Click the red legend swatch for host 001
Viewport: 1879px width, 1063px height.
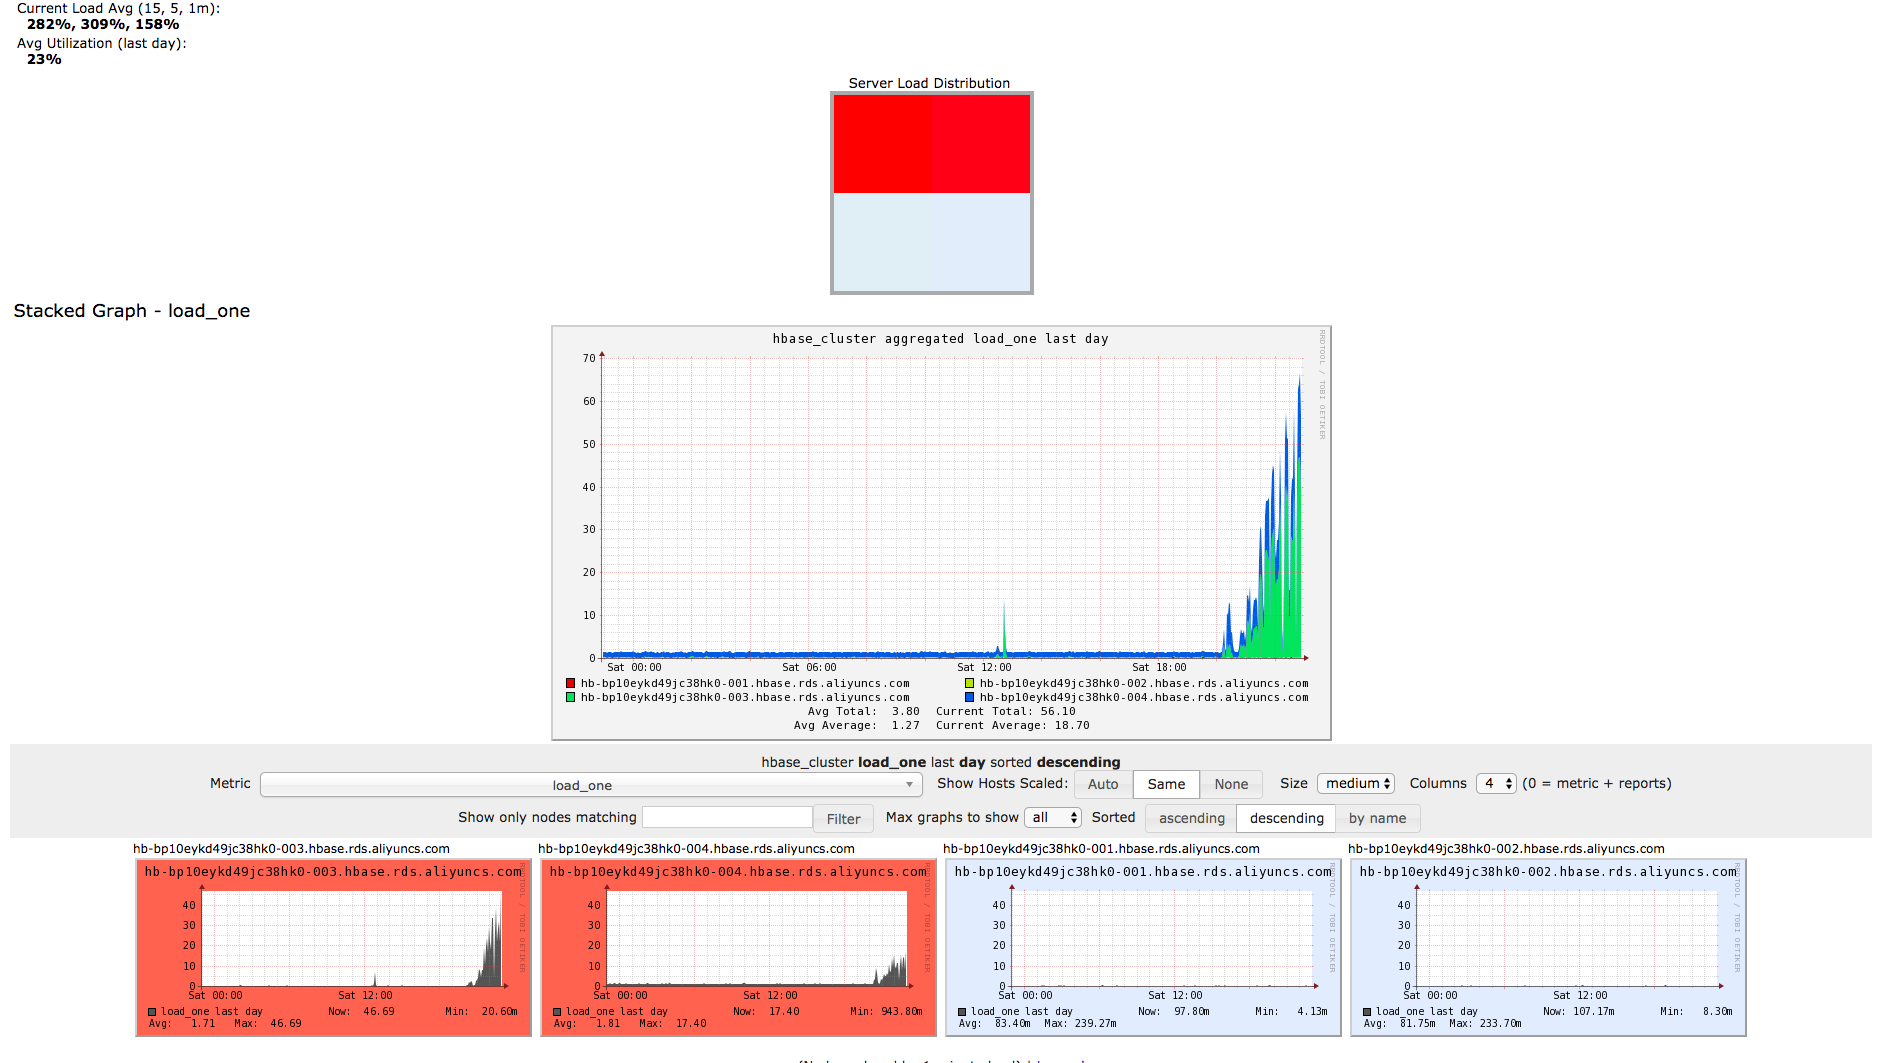571,684
